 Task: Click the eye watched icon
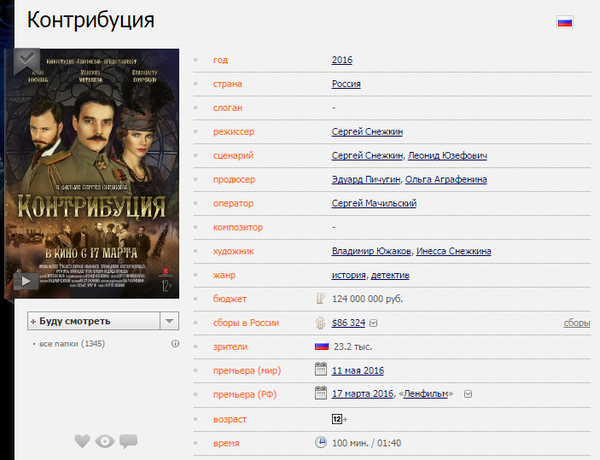[105, 441]
